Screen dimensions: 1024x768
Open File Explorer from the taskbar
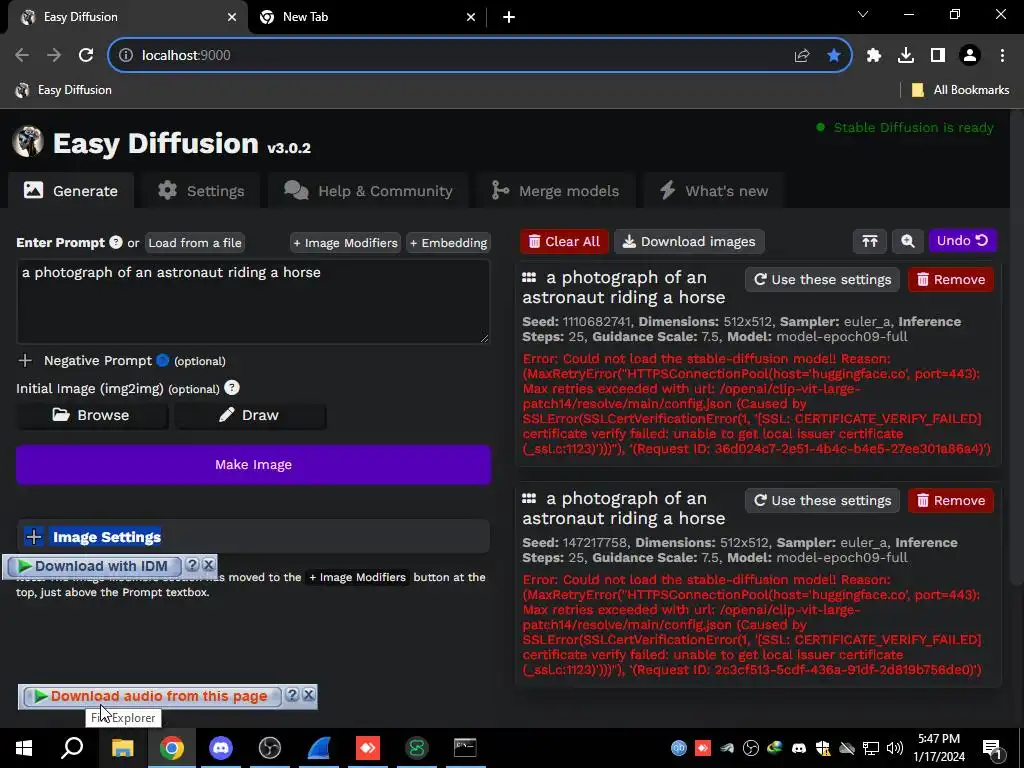(x=122, y=748)
